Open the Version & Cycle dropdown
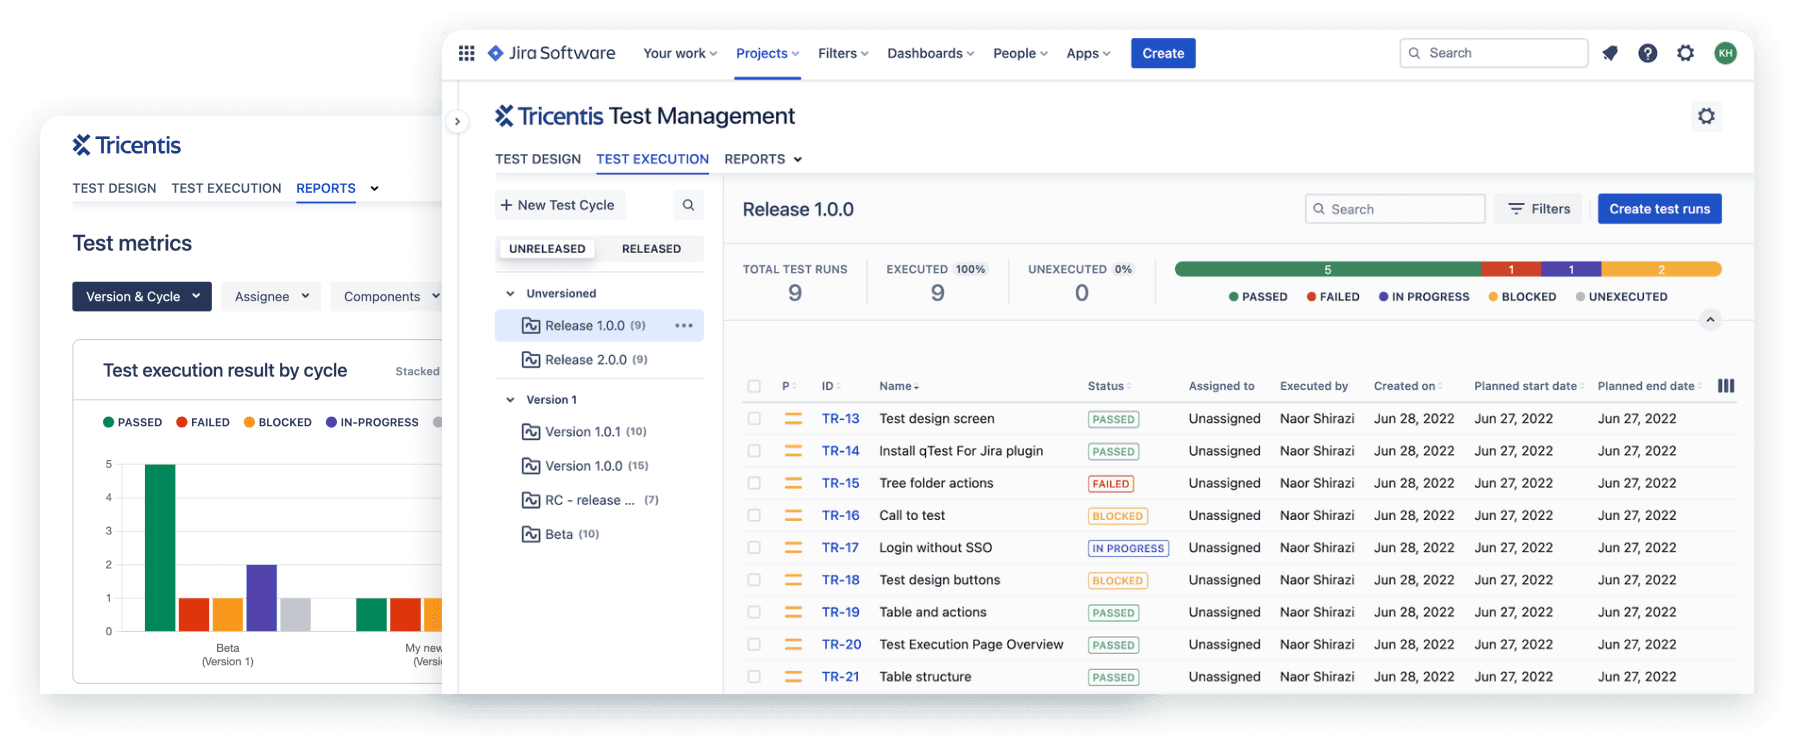 click(x=142, y=297)
